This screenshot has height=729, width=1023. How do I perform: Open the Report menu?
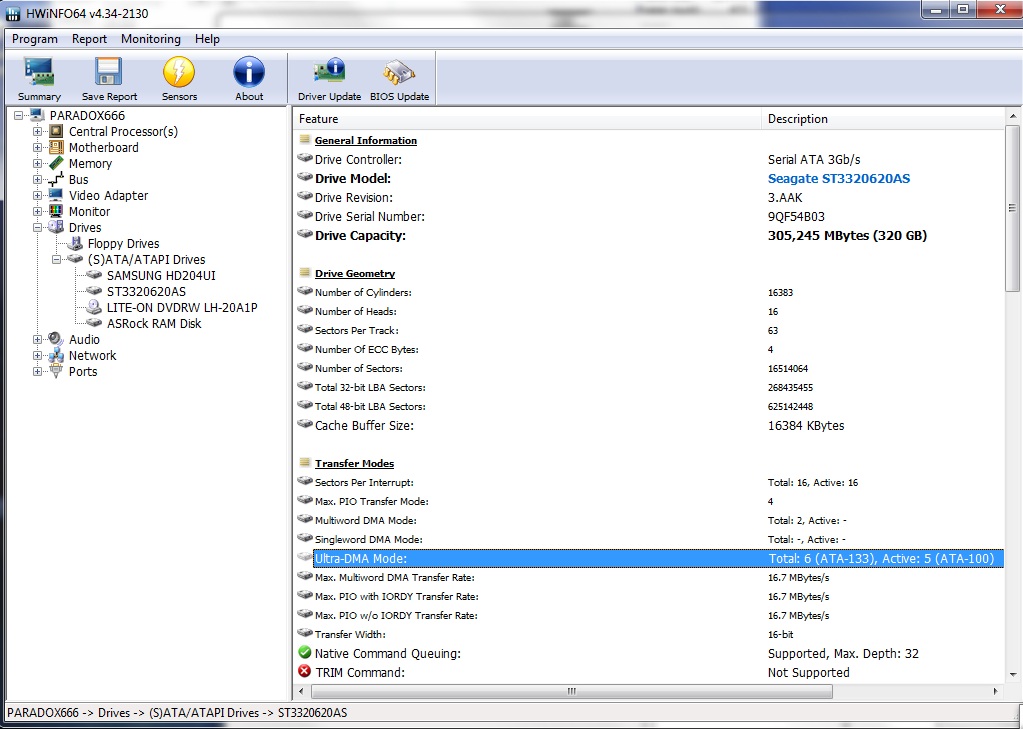89,39
